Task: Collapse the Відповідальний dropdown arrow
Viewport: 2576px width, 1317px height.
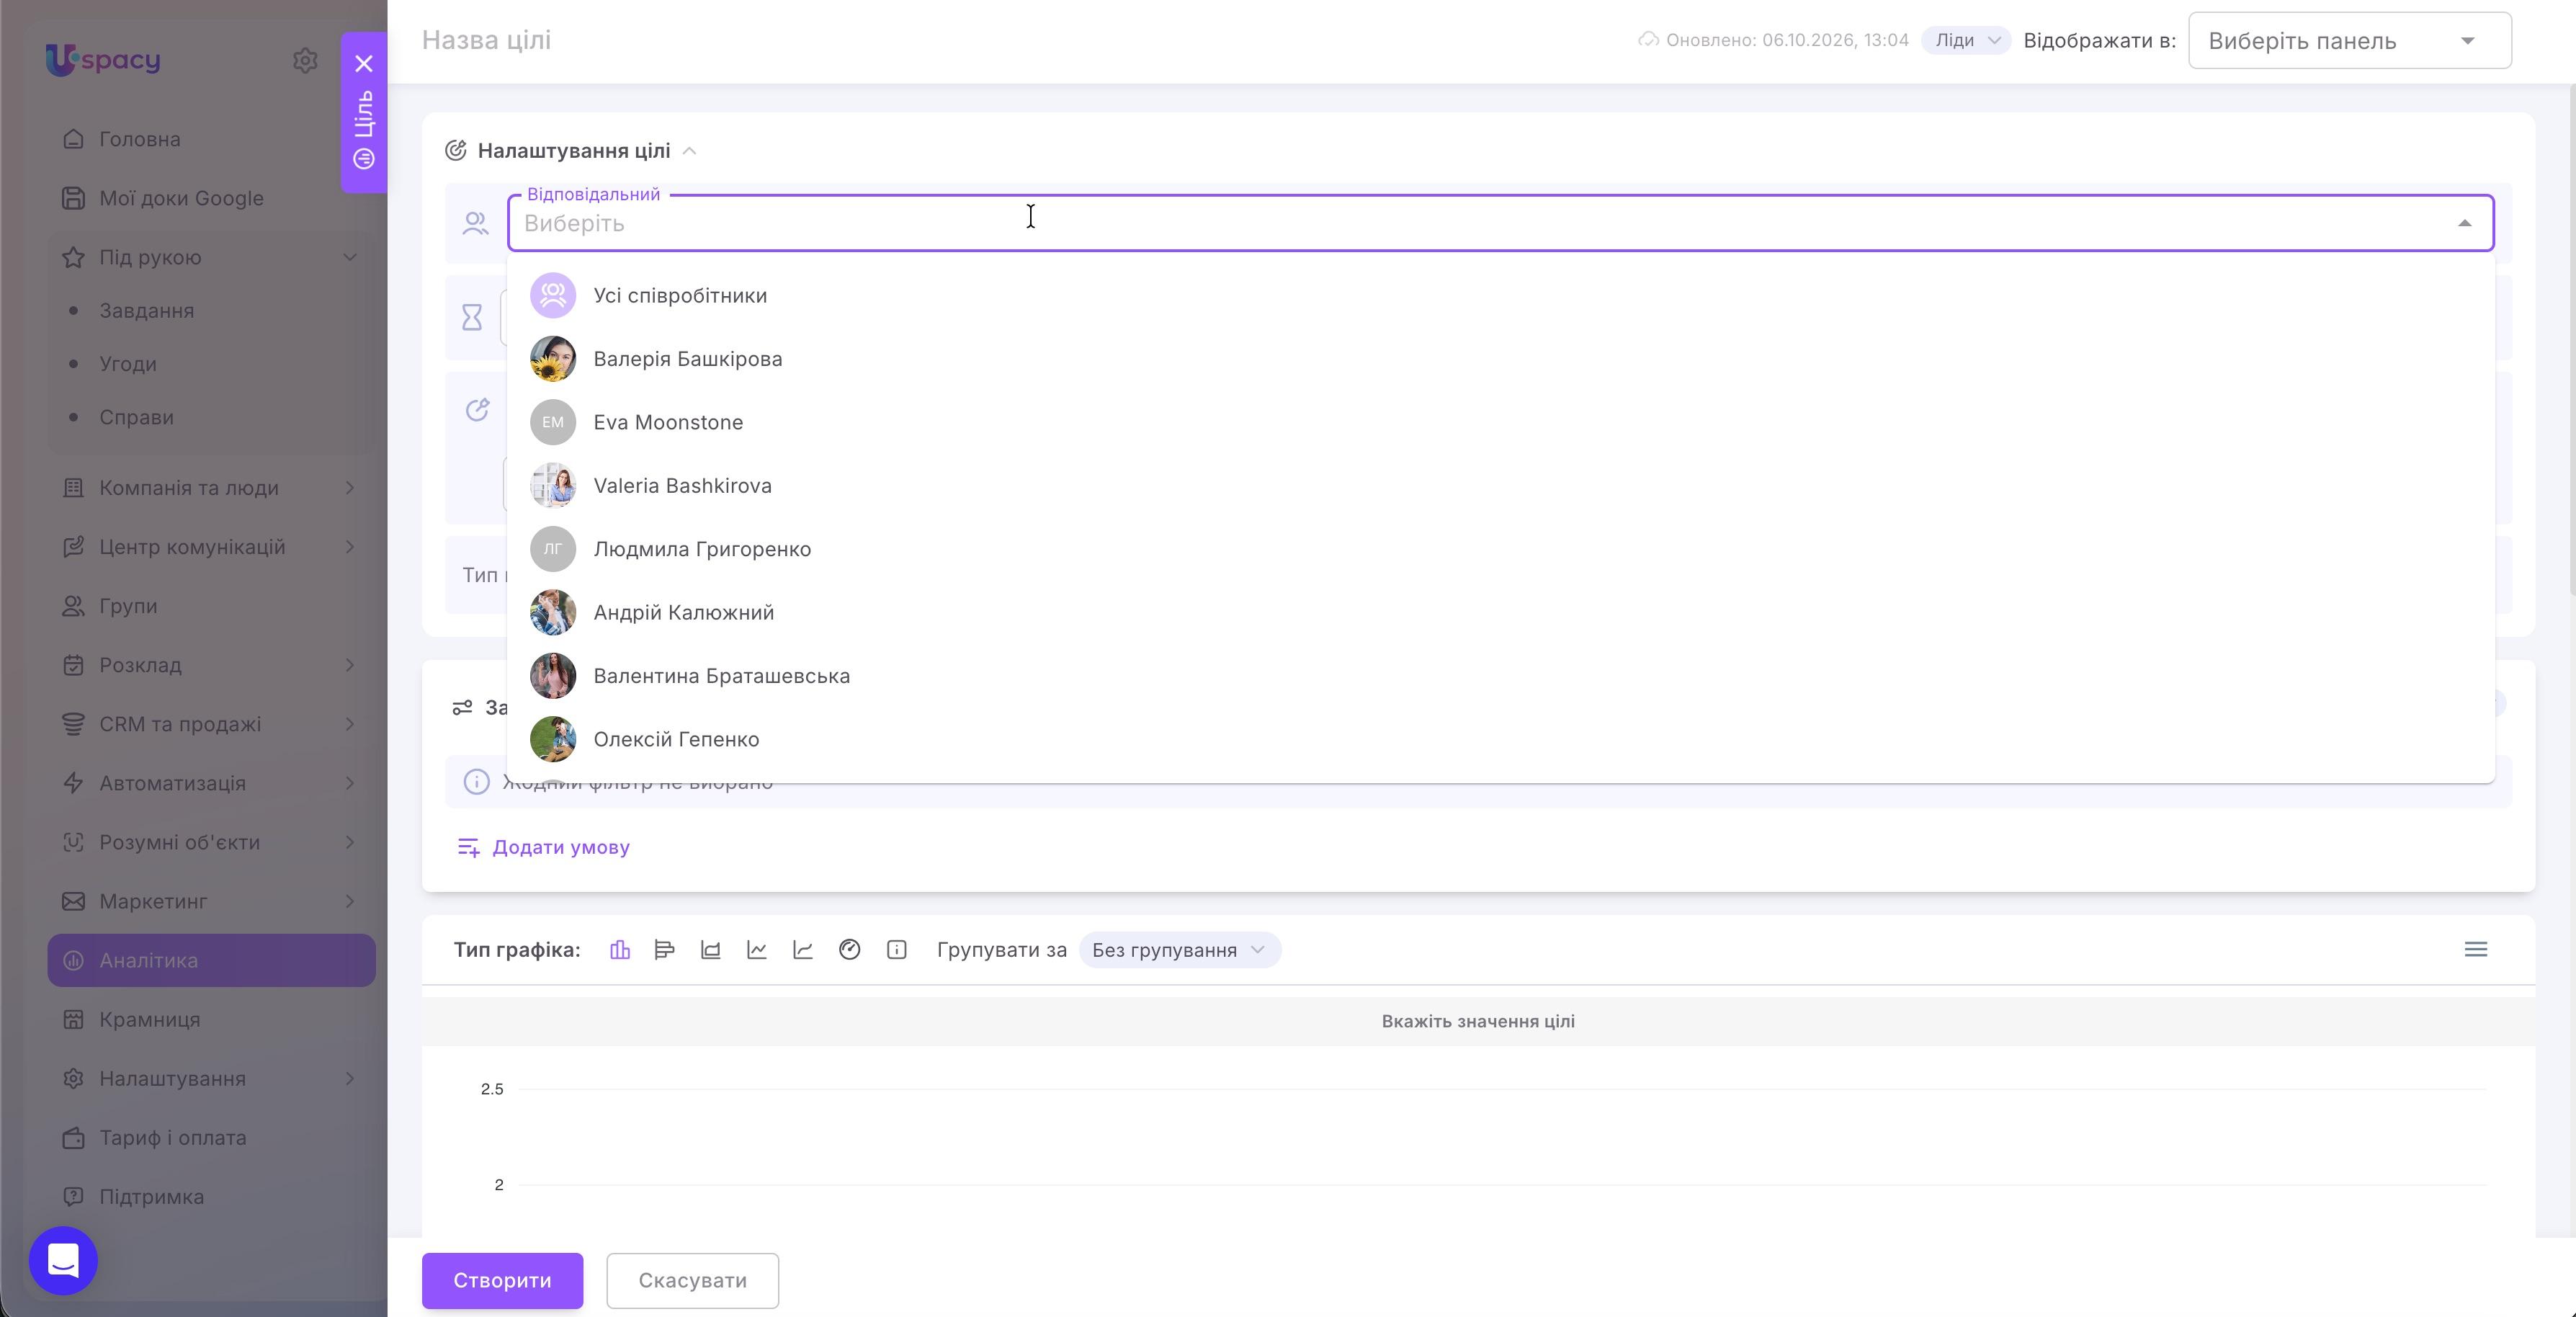Action: click(2464, 223)
